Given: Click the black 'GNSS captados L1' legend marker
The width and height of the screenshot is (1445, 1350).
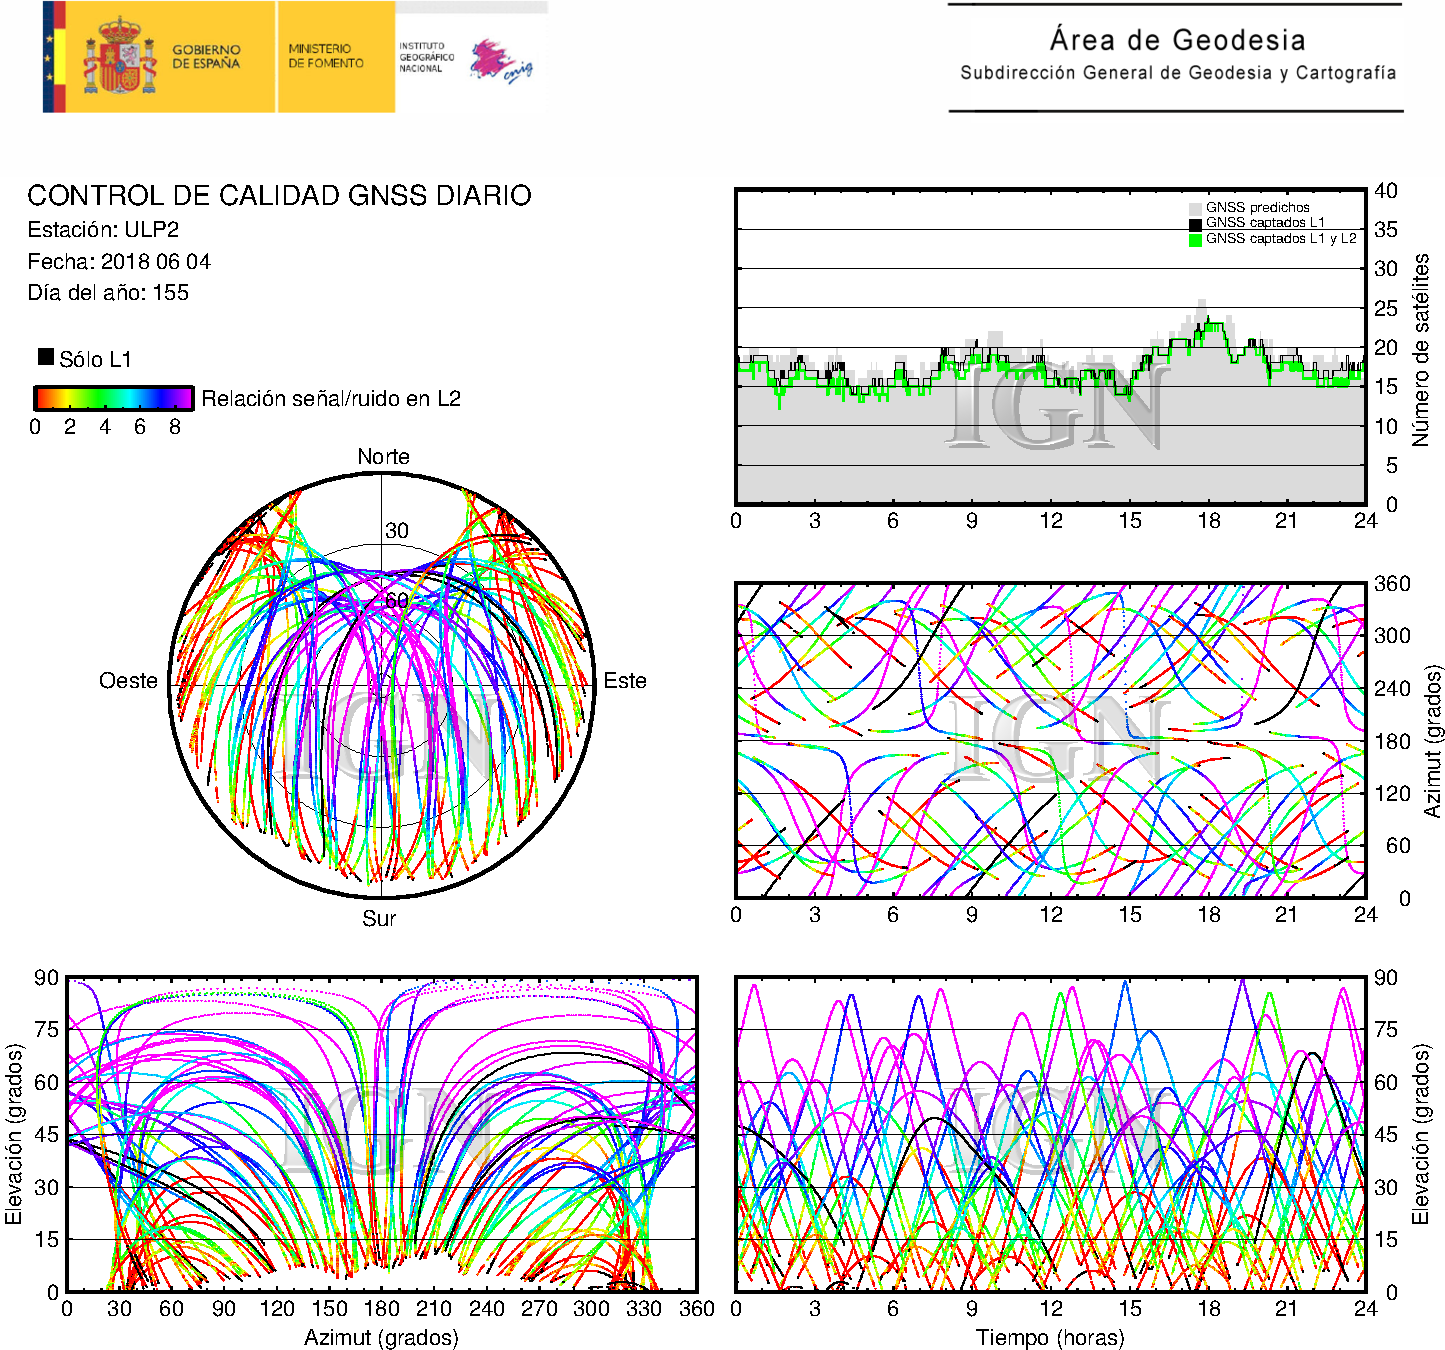Looking at the screenshot, I should 1195,223.
